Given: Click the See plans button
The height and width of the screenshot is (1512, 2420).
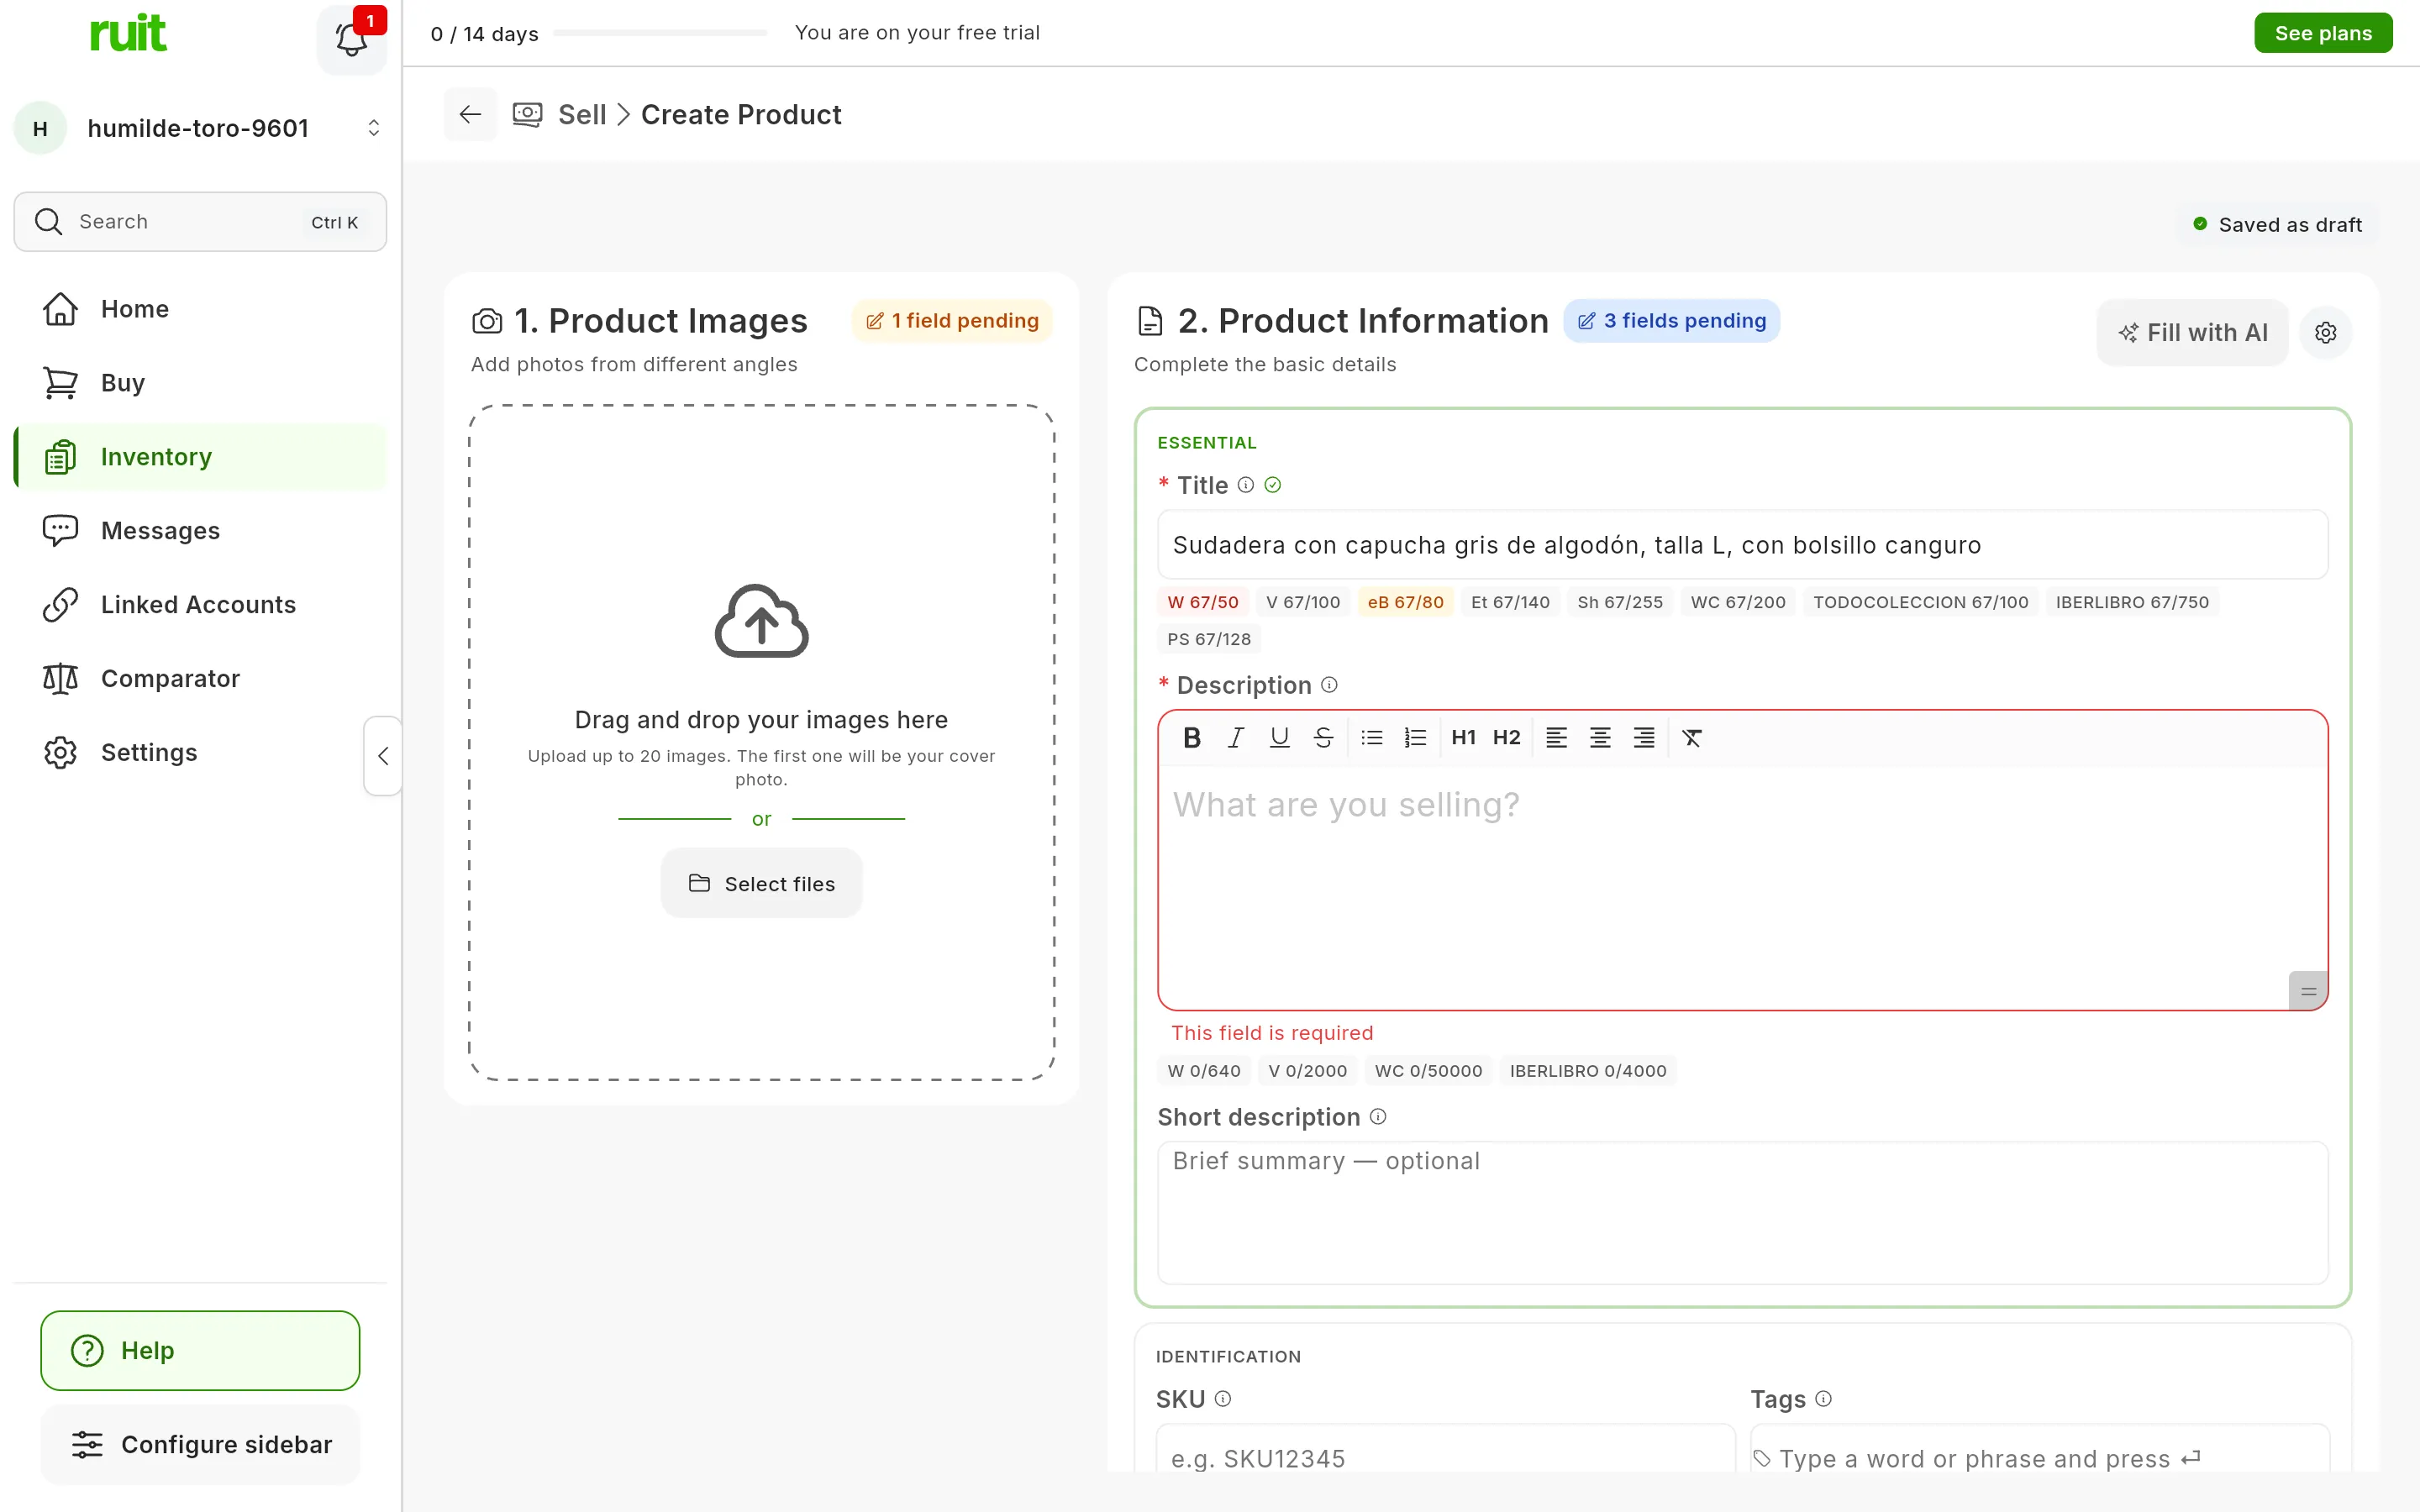Looking at the screenshot, I should tap(2323, 33).
